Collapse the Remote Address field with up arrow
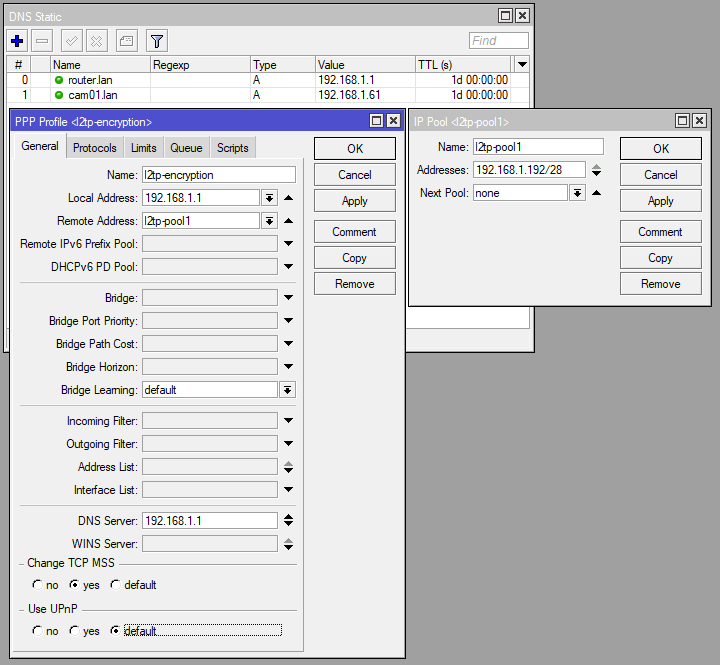720x665 pixels. pos(288,221)
